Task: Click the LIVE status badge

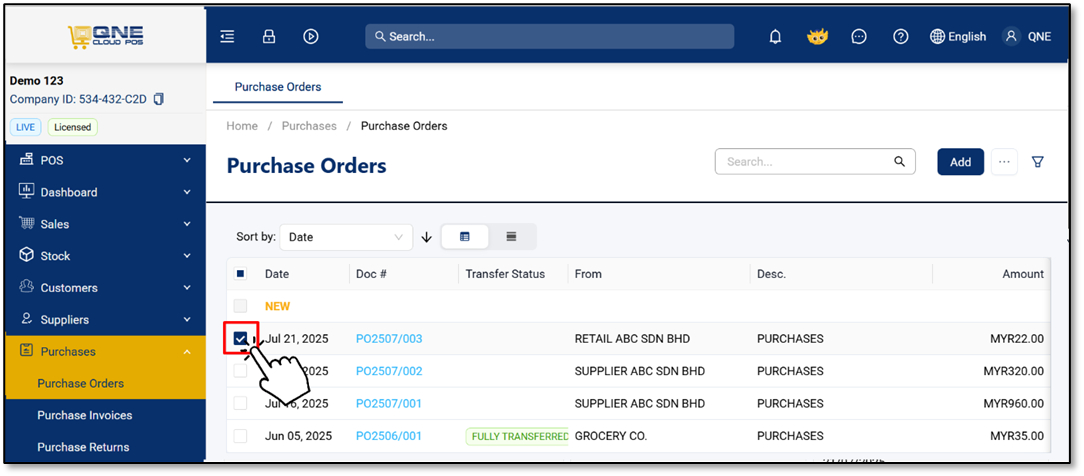Action: tap(26, 127)
